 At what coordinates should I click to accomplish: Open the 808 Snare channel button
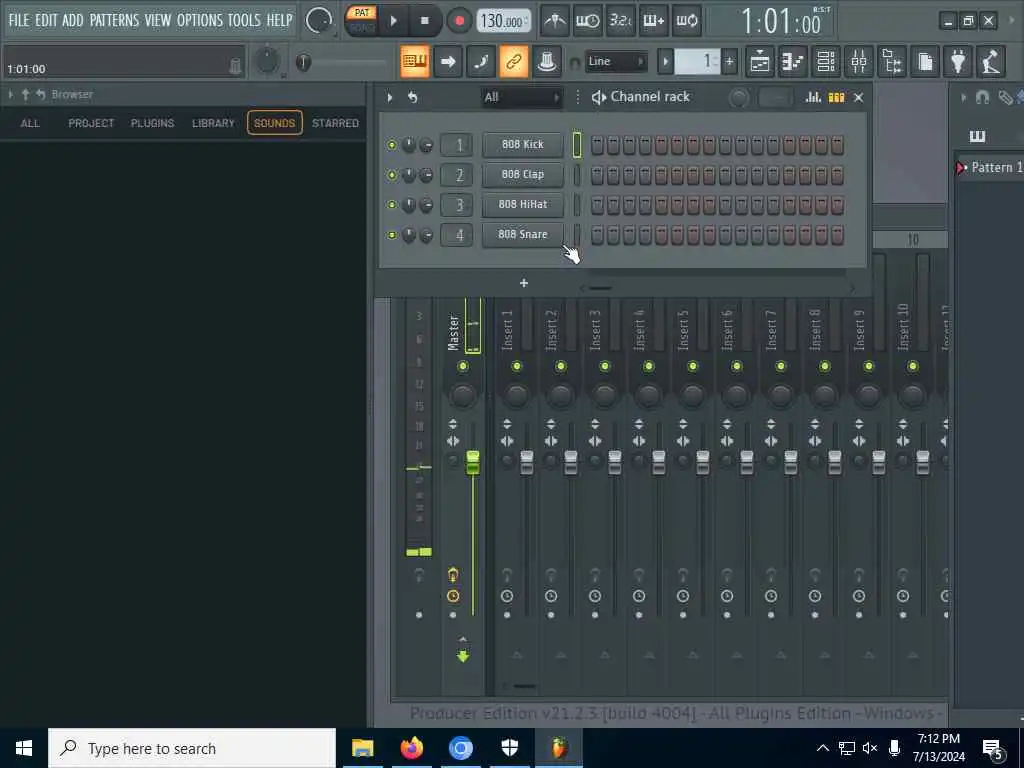pyautogui.click(x=522, y=234)
